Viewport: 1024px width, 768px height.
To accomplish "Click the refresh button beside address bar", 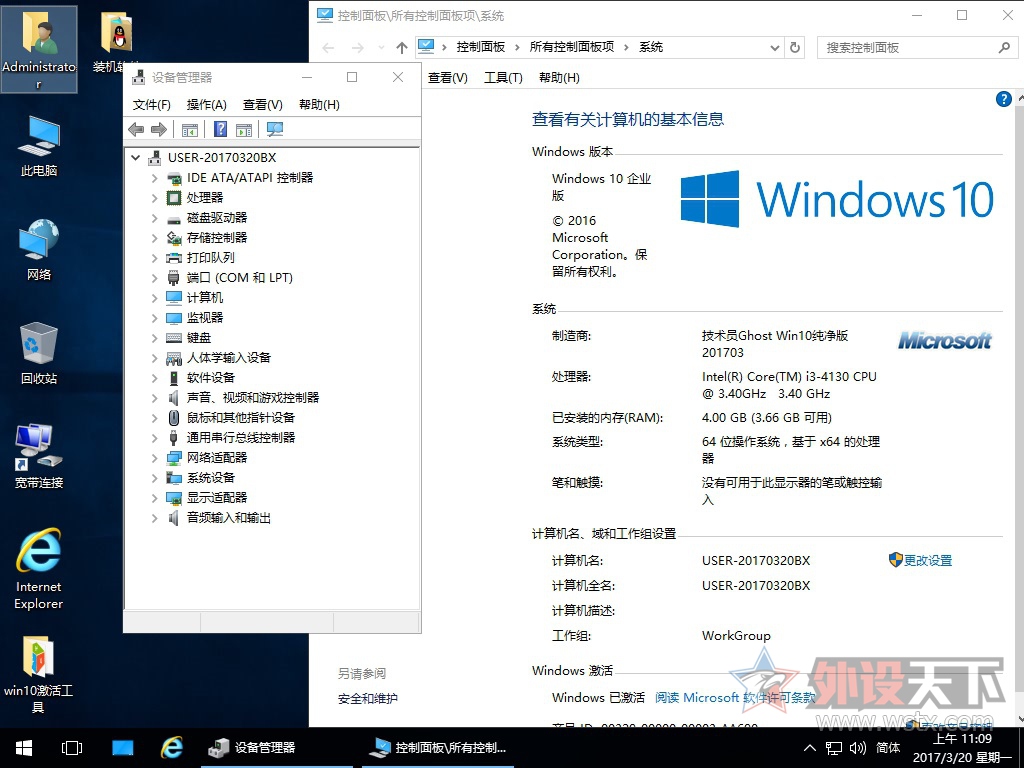I will tap(795, 47).
